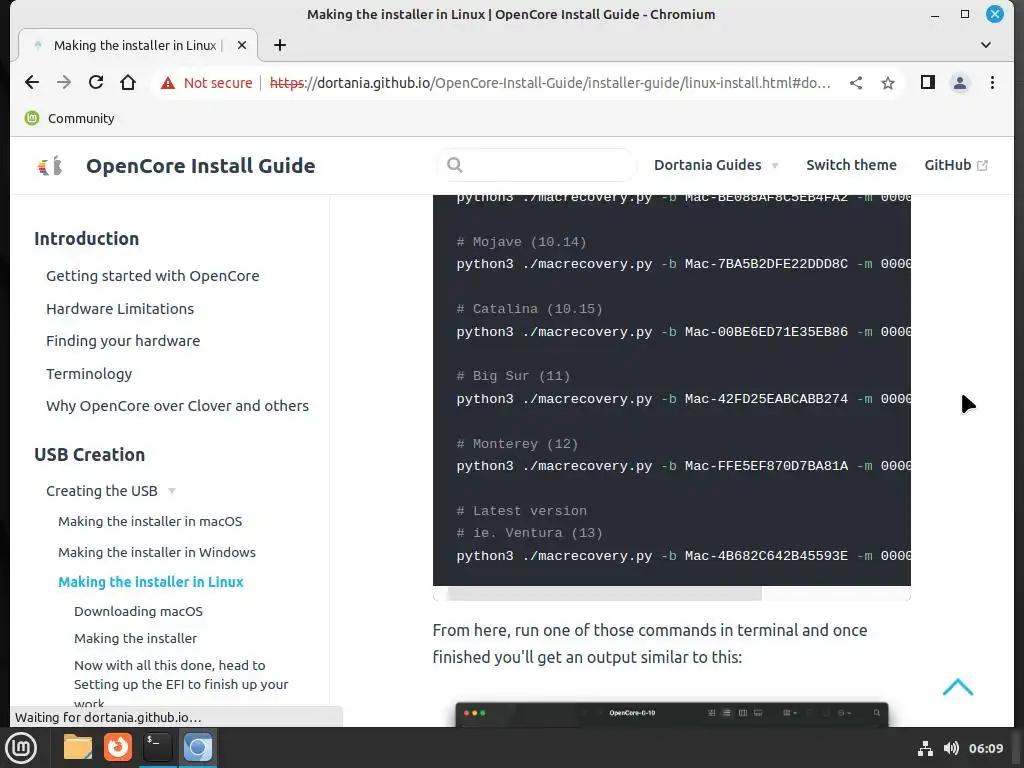Viewport: 1024px width, 768px height.
Task: Open Making the installer in Windows
Action: (157, 552)
